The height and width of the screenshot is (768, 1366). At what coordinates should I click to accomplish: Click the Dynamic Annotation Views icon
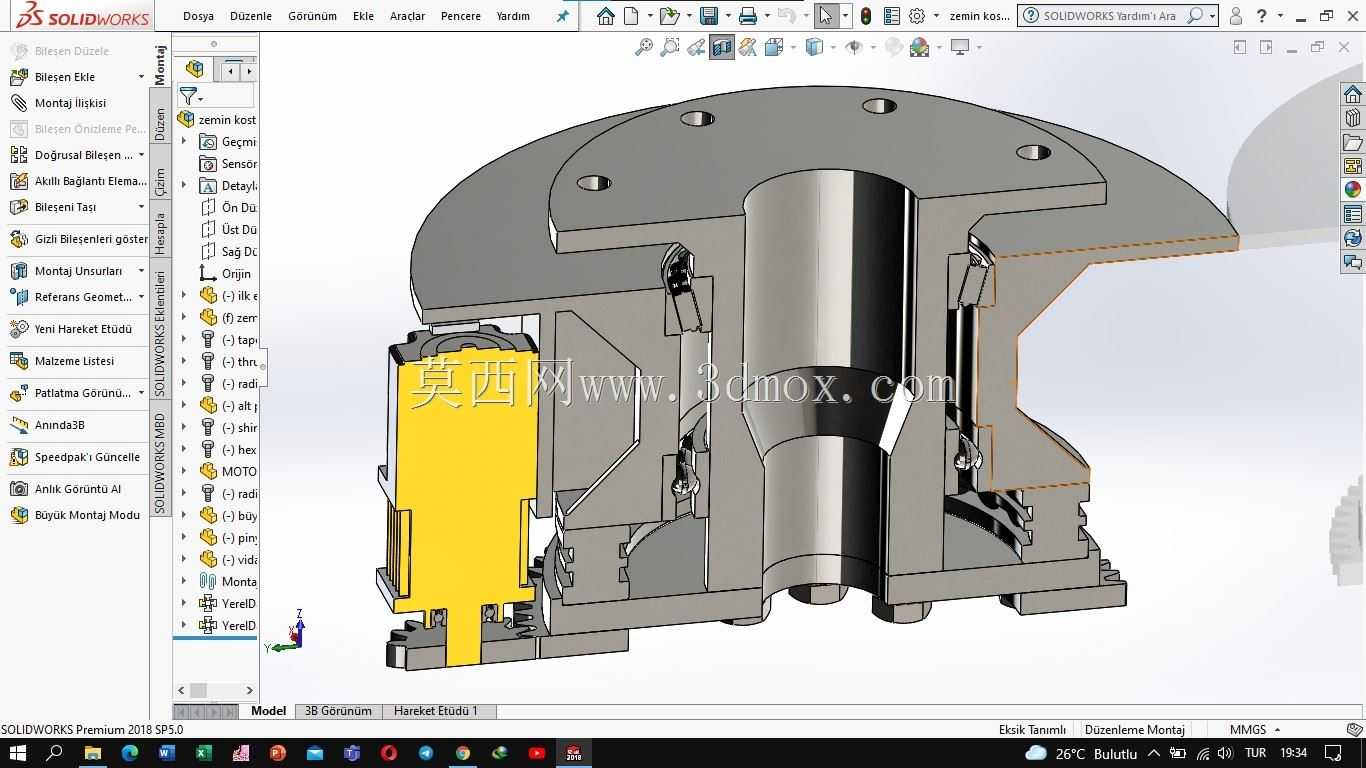point(747,47)
